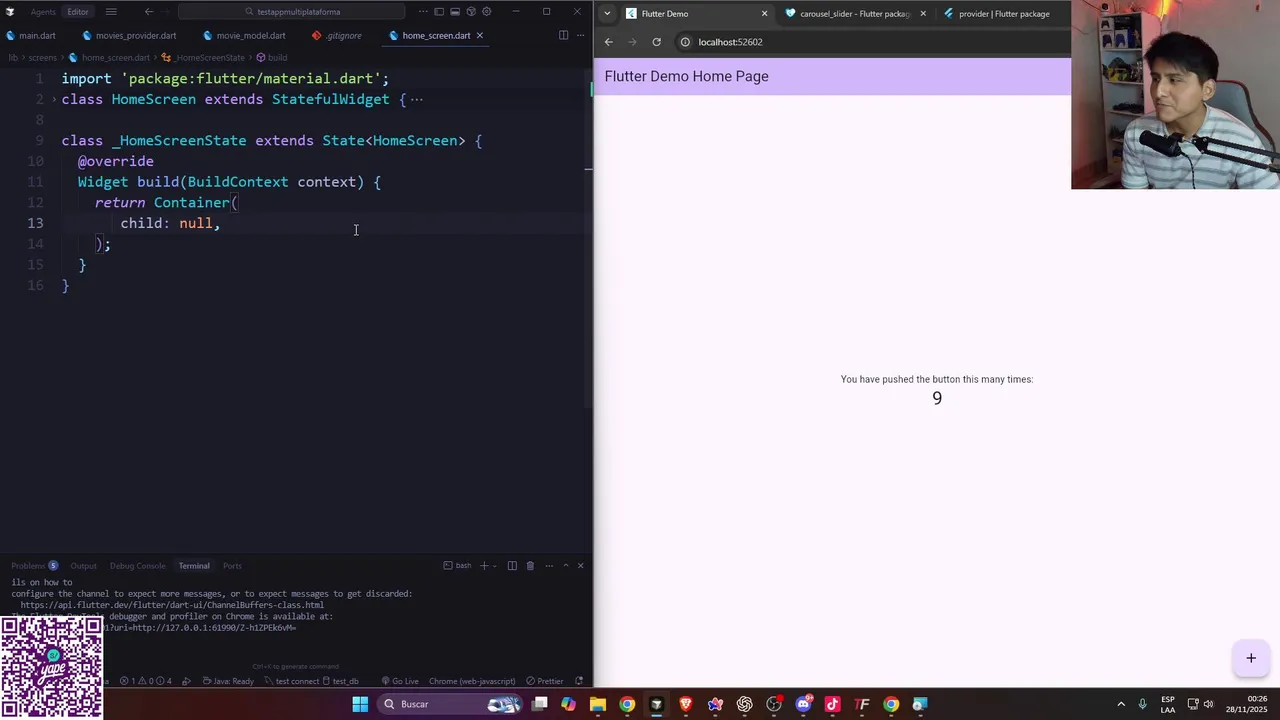The width and height of the screenshot is (1280, 720).
Task: Click the test_db database status item
Action: pyautogui.click(x=342, y=681)
